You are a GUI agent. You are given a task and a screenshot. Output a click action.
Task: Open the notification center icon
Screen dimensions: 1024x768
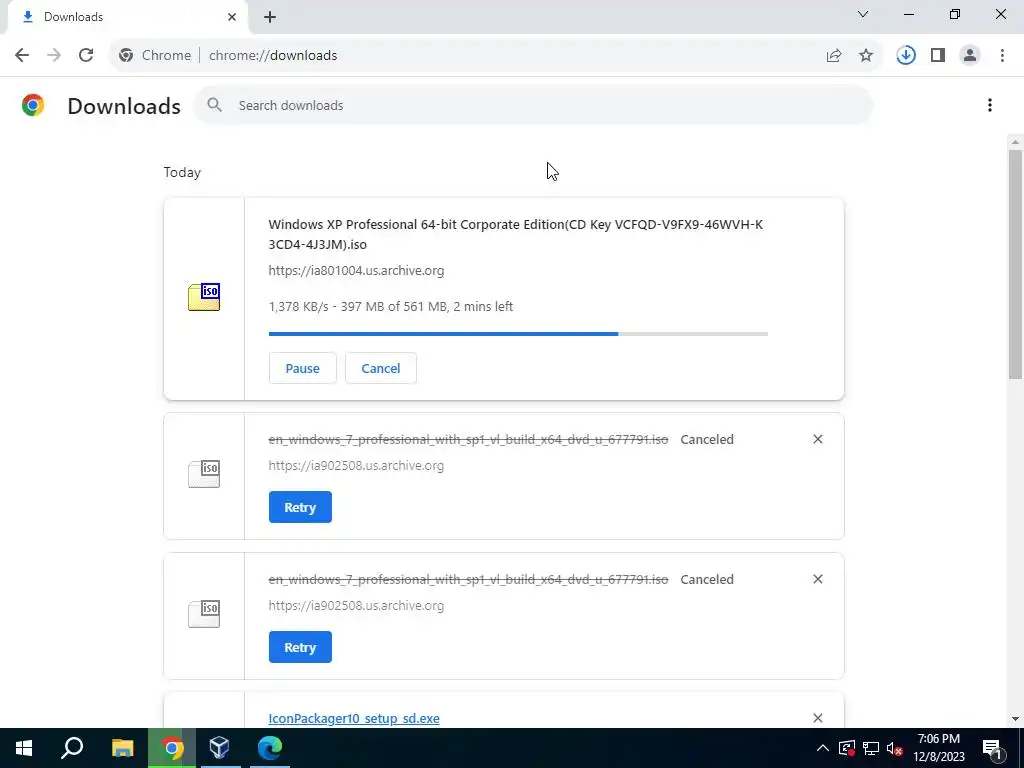(992, 748)
